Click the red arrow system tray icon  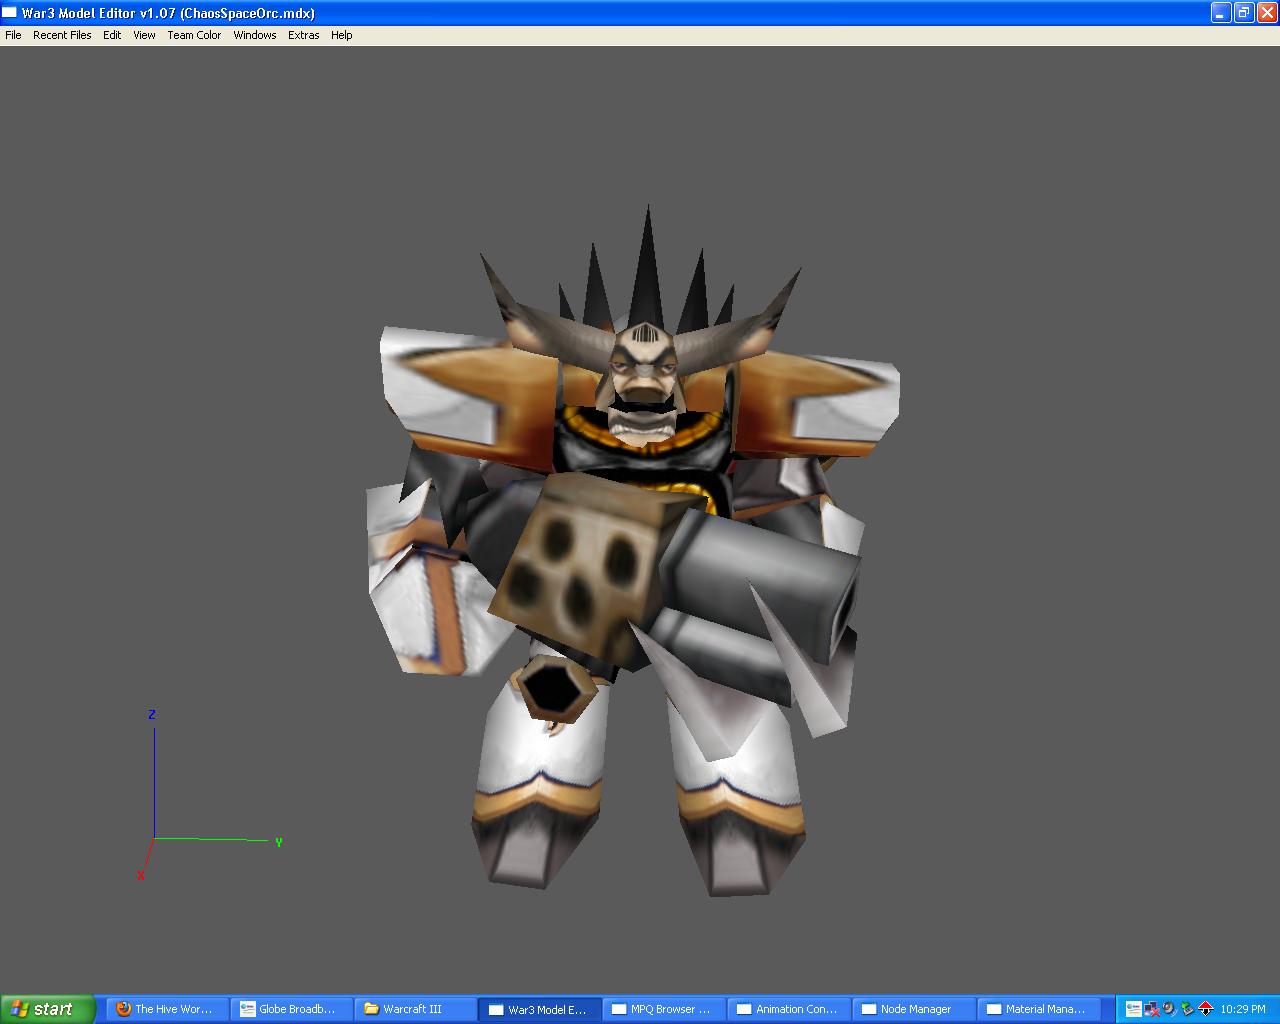(1205, 1009)
